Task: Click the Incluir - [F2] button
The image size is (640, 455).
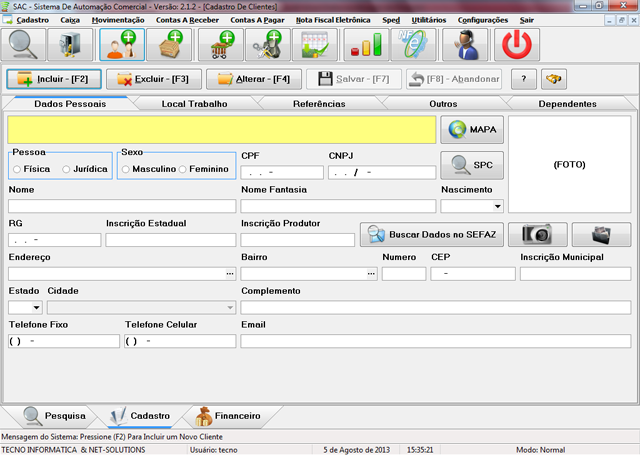Action: [54, 79]
